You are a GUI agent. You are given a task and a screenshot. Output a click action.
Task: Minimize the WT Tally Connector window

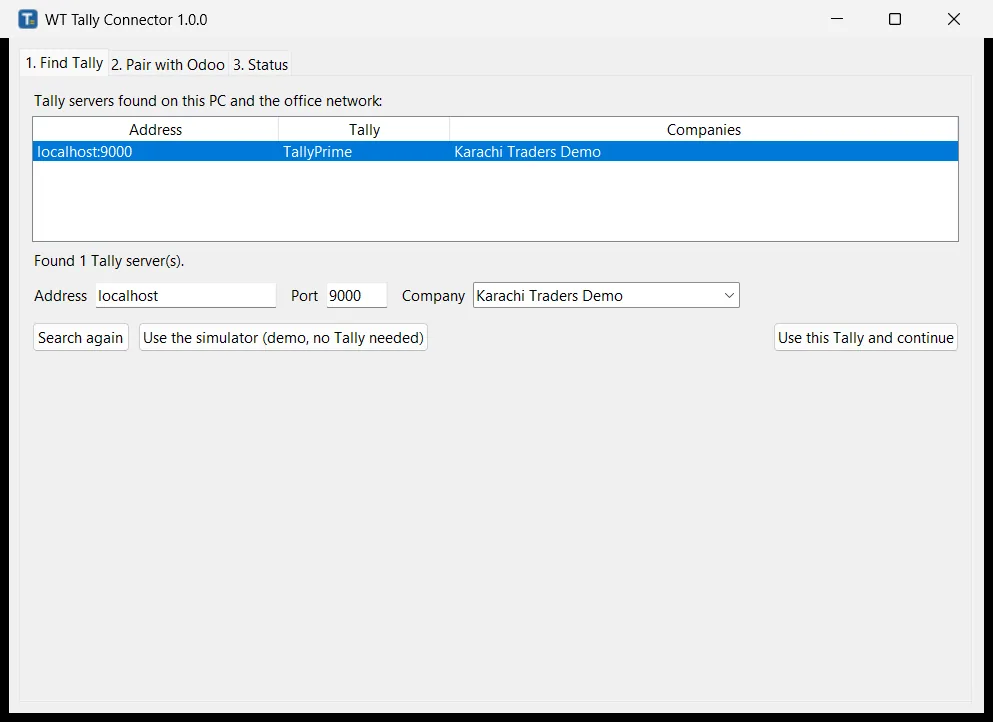(837, 19)
